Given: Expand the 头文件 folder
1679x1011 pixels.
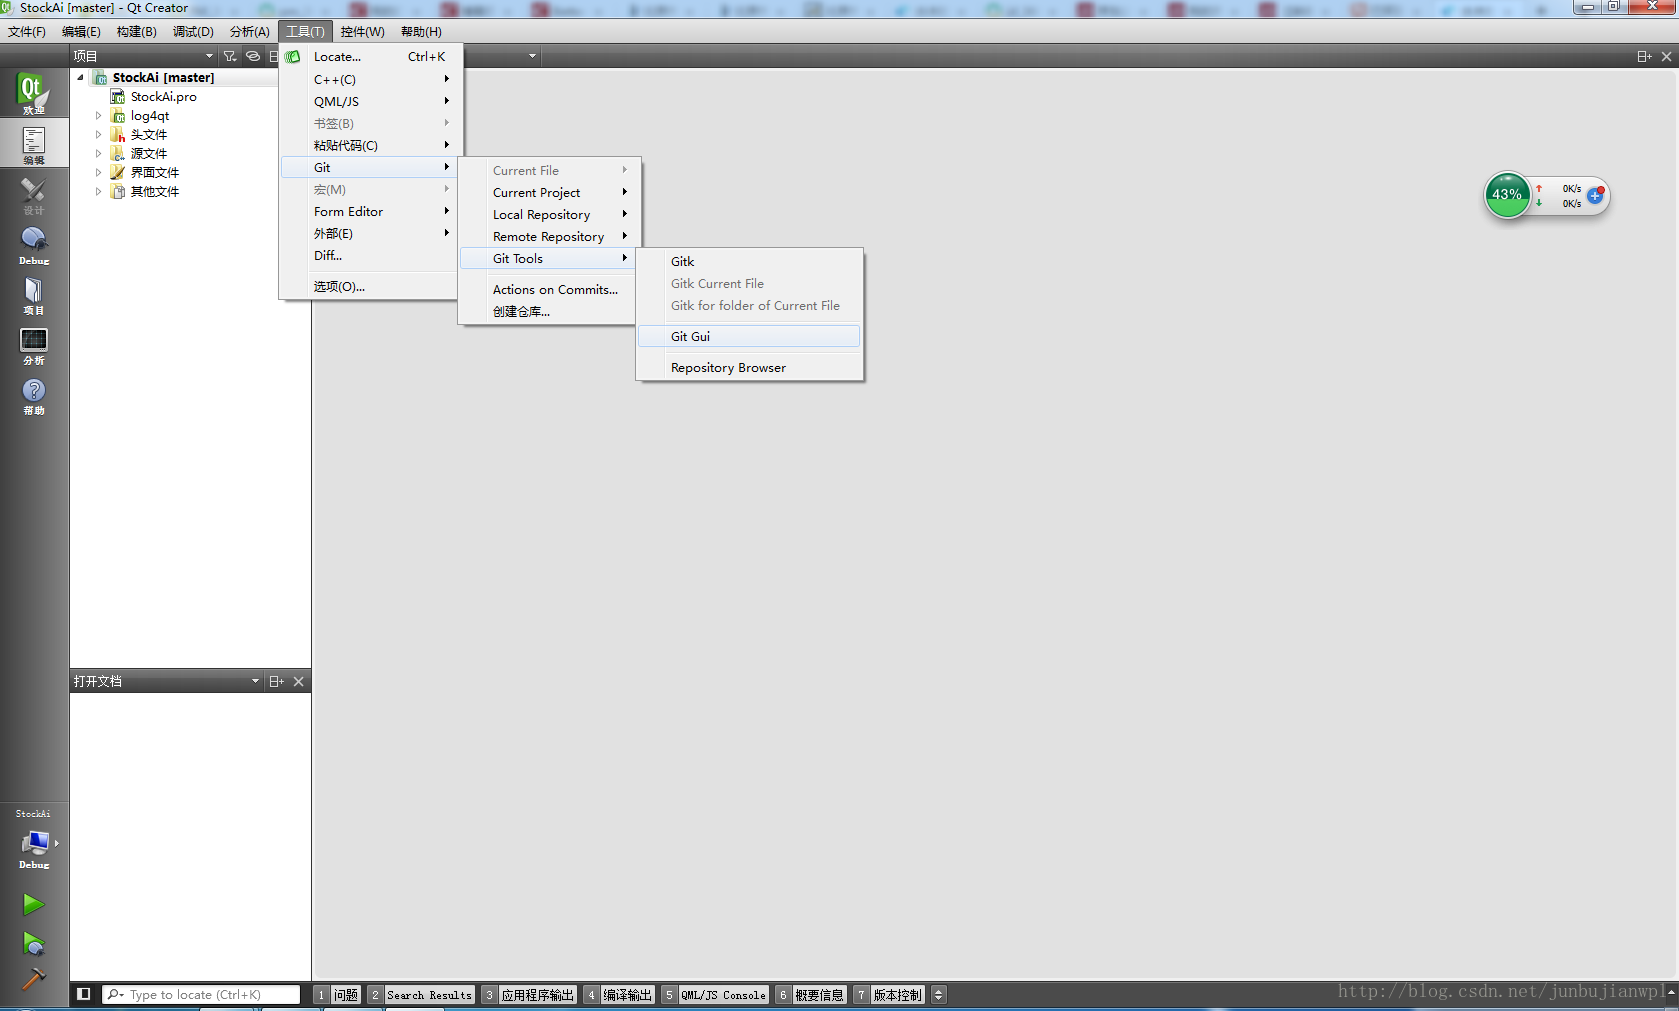Looking at the screenshot, I should click(98, 135).
